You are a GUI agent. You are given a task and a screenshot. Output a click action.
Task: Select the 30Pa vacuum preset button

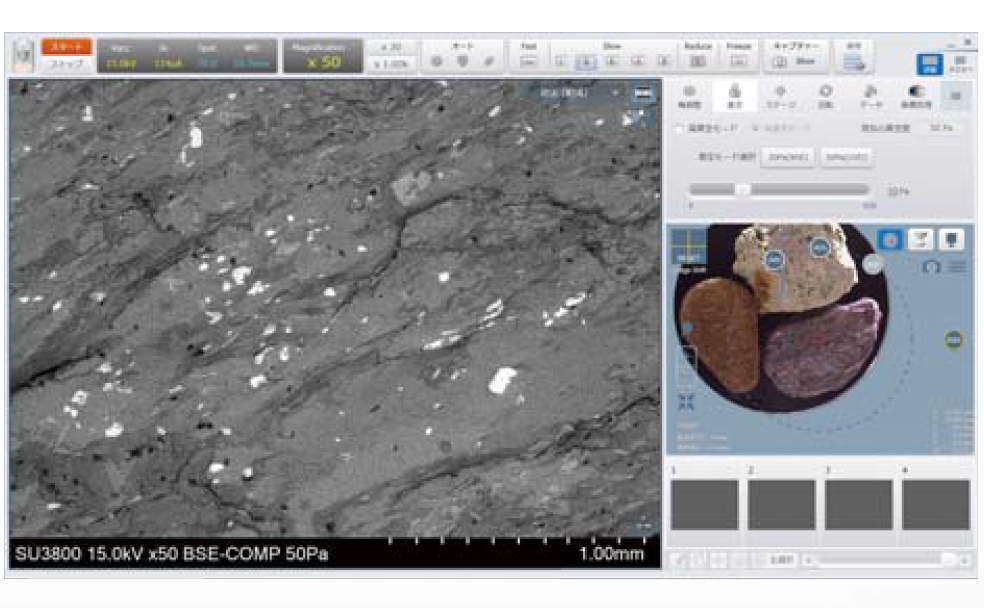click(x=788, y=157)
